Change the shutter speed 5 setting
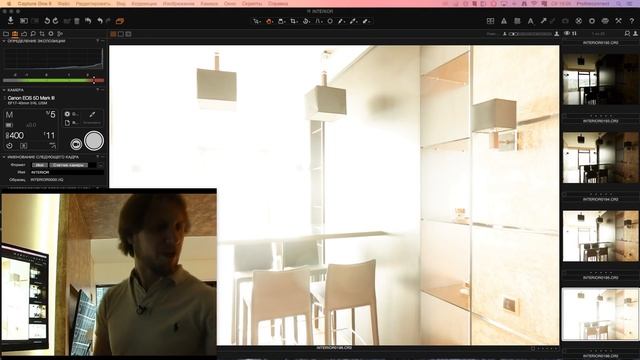Screen dimensions: 640x360 (51, 114)
